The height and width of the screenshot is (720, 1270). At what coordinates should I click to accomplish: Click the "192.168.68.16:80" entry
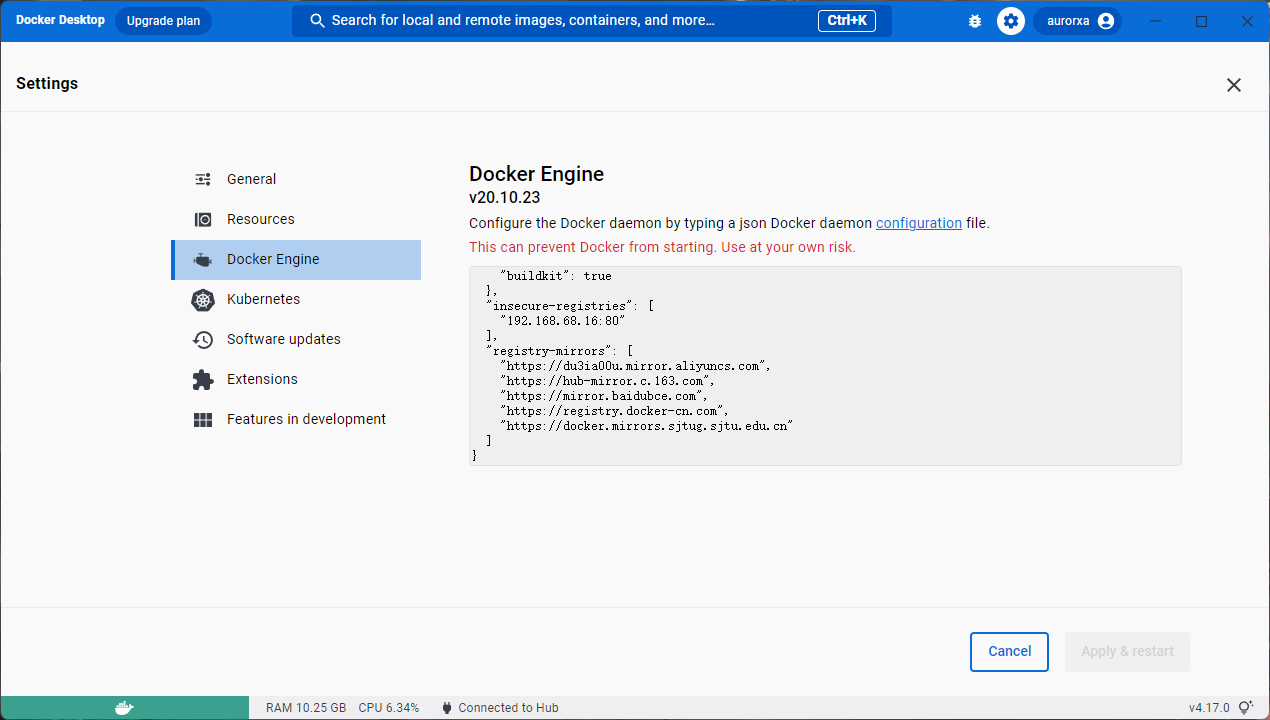coord(562,321)
